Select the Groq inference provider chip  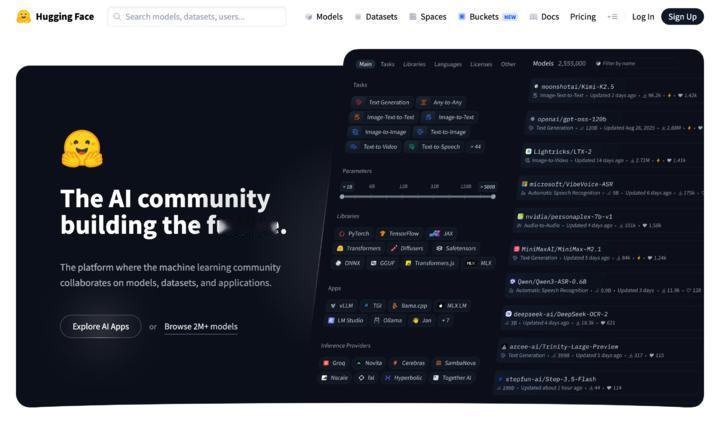click(334, 363)
